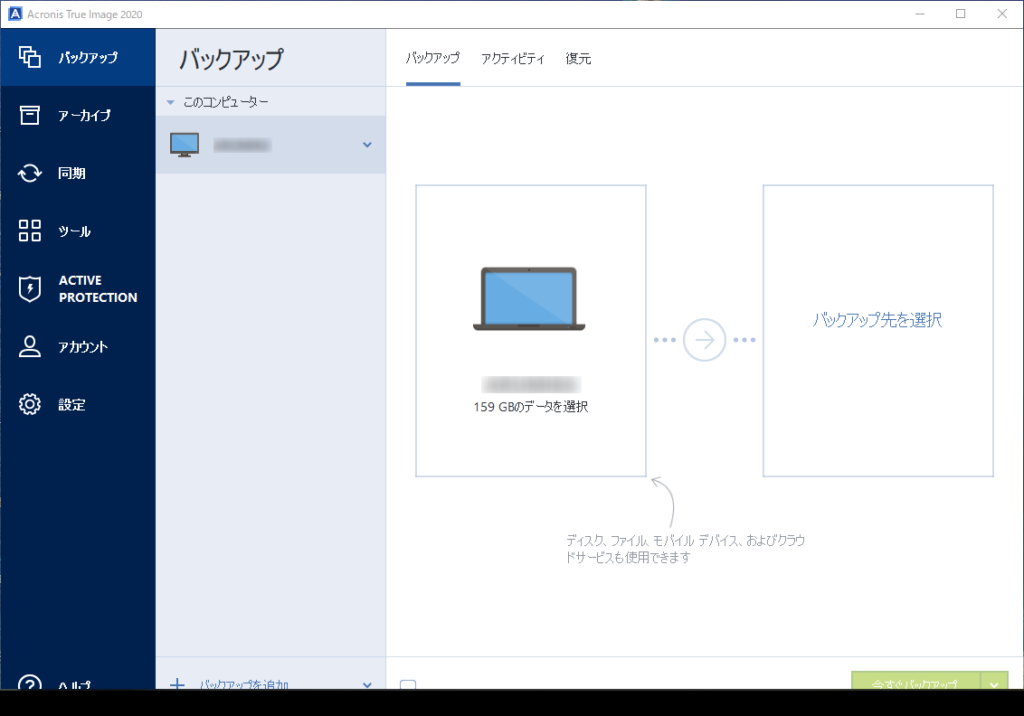Click the laptop source icon

529,299
